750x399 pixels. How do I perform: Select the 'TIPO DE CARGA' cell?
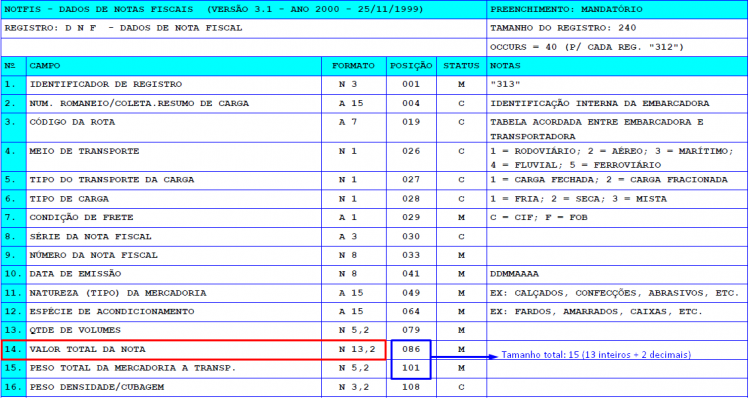[174, 199]
